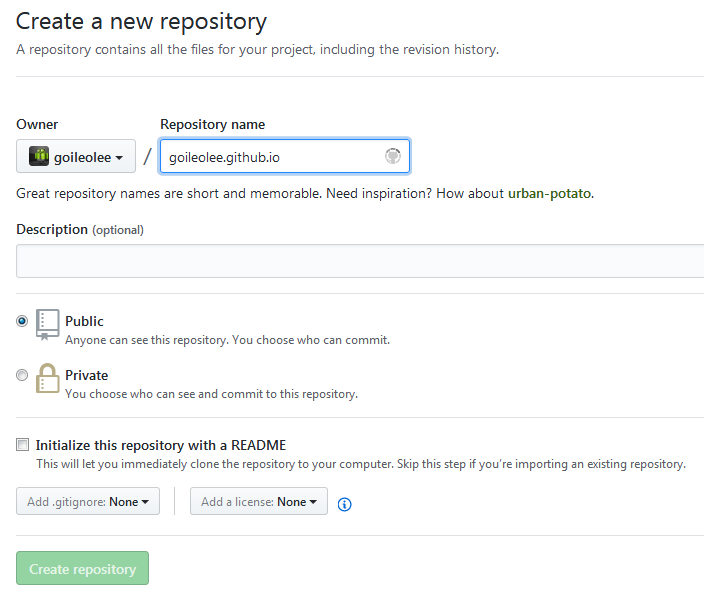Image resolution: width=704 pixels, height=601 pixels.
Task: Click the bold Private label text
Action: coord(86,375)
